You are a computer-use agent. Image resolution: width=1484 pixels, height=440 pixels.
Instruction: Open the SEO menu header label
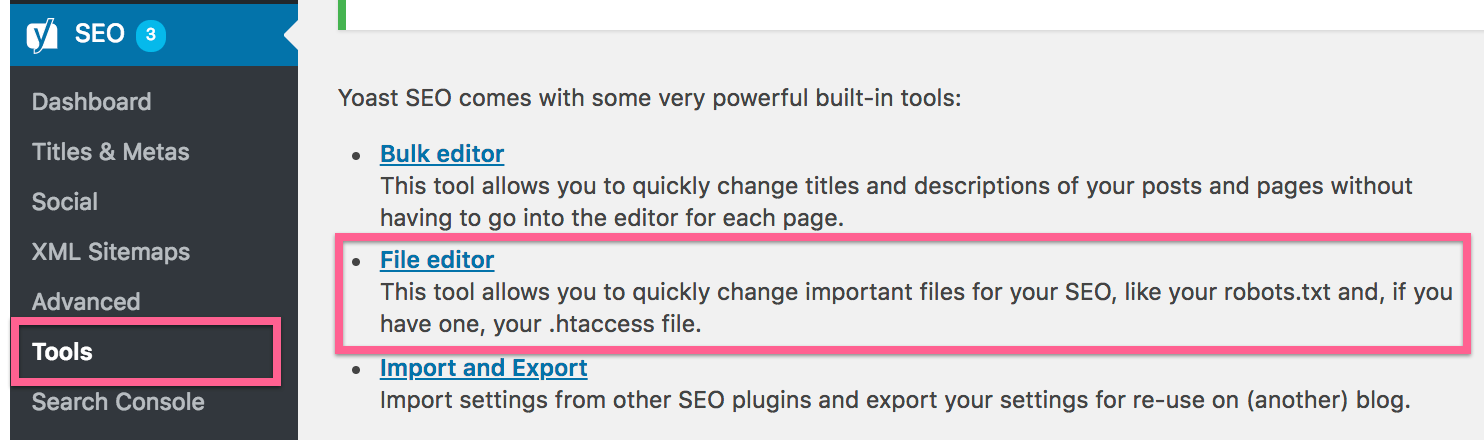coord(99,35)
